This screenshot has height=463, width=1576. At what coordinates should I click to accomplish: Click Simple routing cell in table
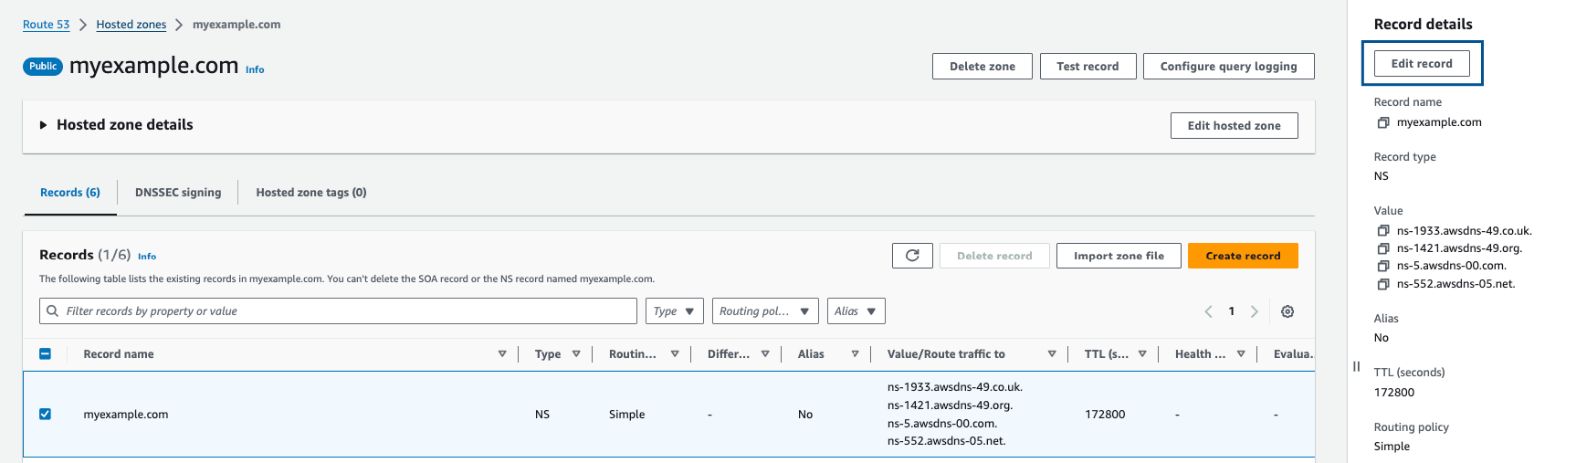pyautogui.click(x=627, y=414)
